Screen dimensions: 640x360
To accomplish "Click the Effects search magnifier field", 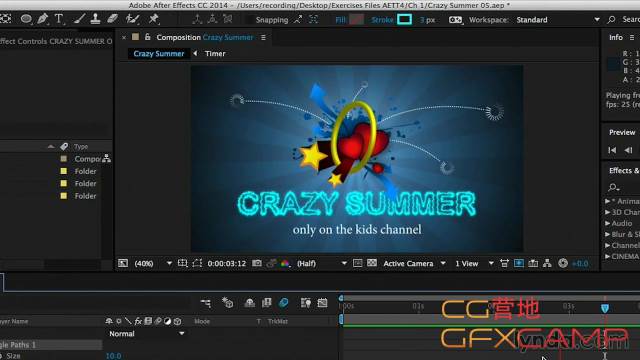I will point(613,187).
